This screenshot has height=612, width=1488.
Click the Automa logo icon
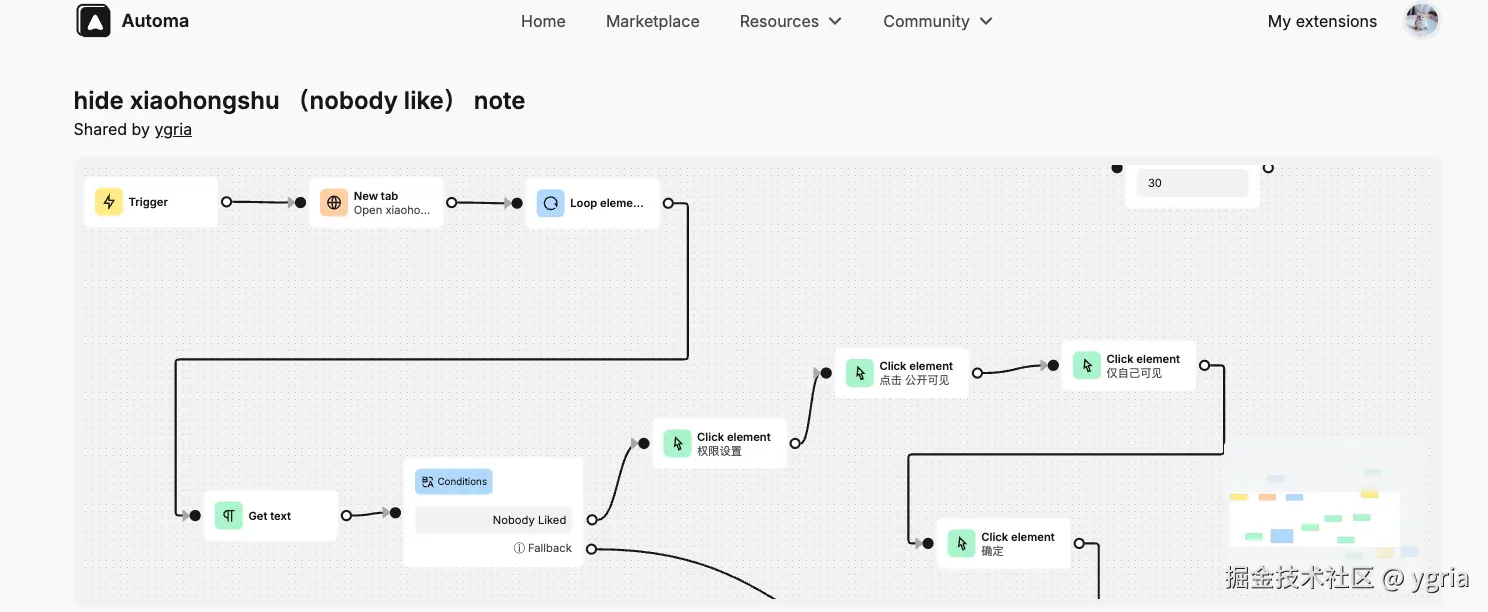(x=93, y=21)
